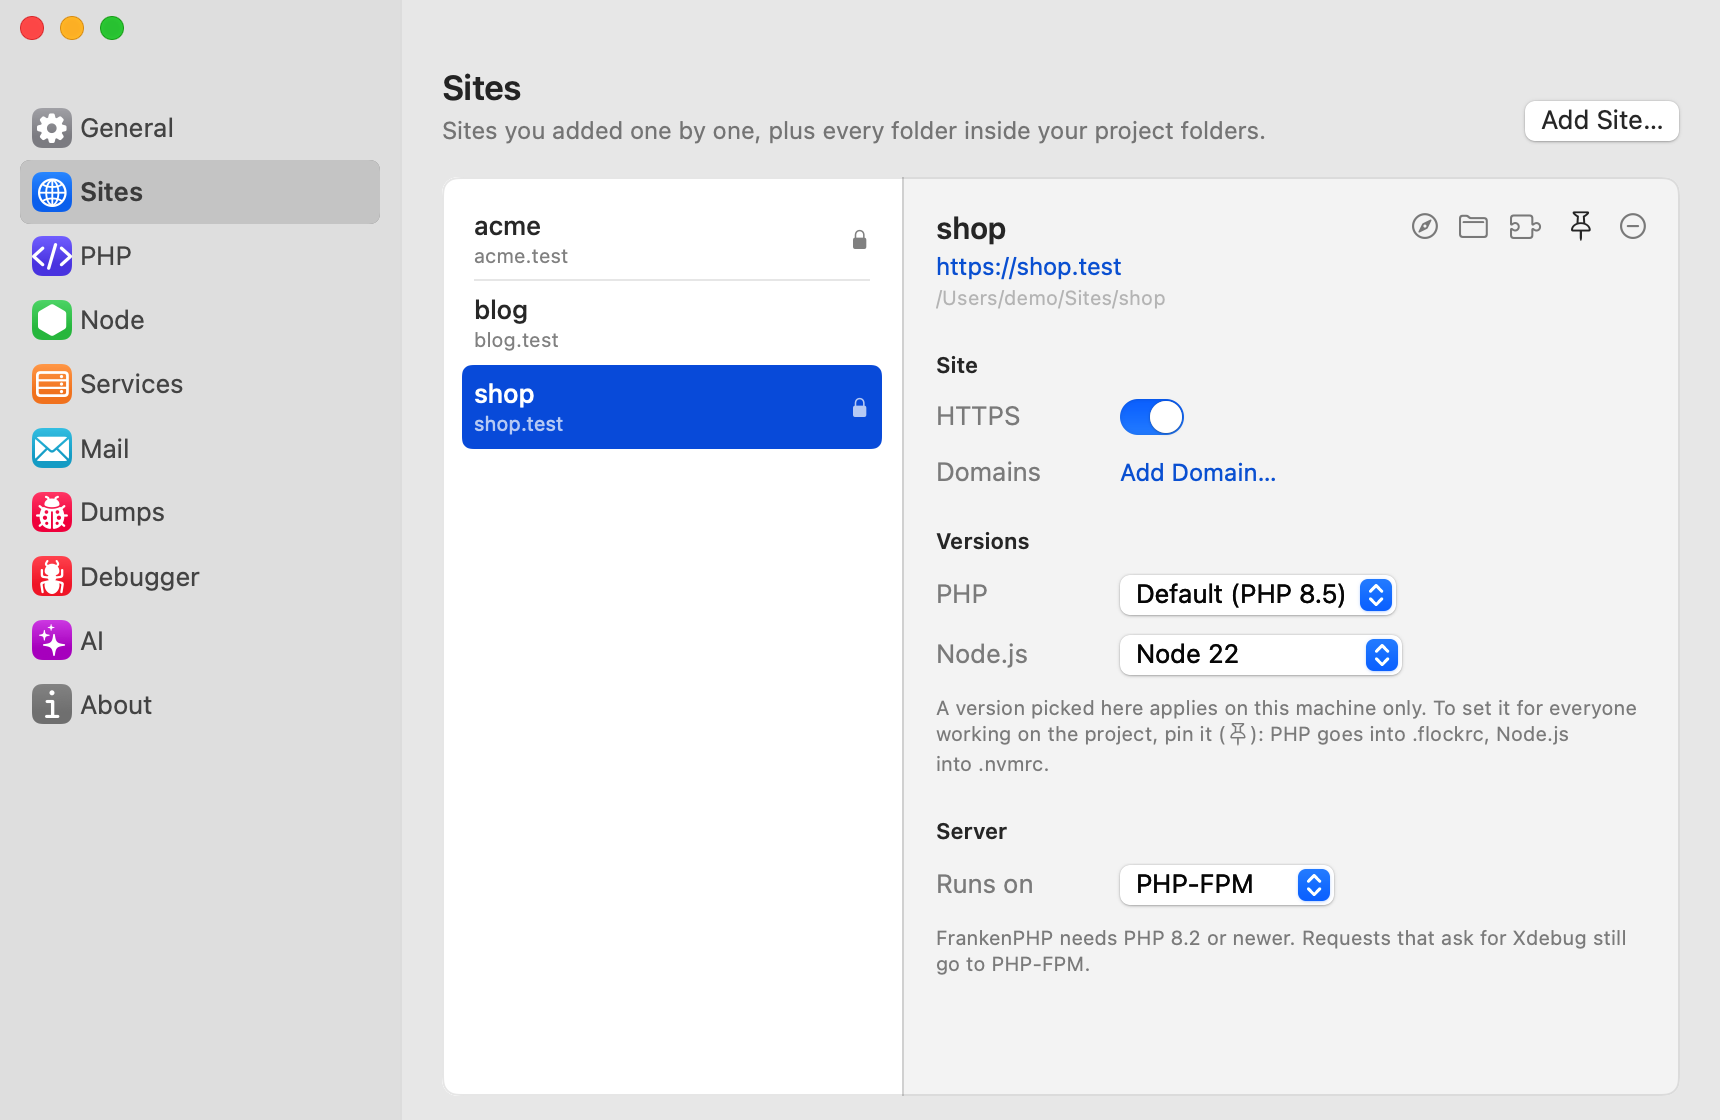1720x1120 pixels.
Task: Open About pane from sidebar label
Action: (x=116, y=705)
